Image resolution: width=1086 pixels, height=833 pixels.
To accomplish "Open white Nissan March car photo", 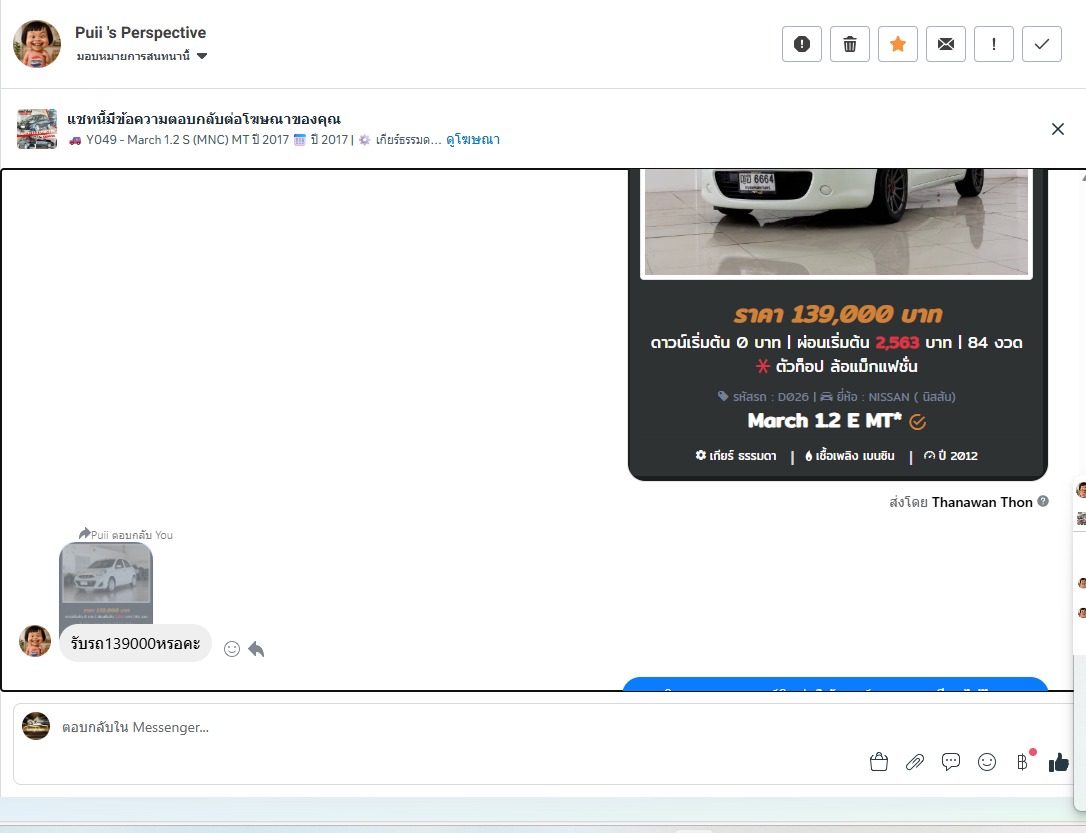I will point(837,222).
